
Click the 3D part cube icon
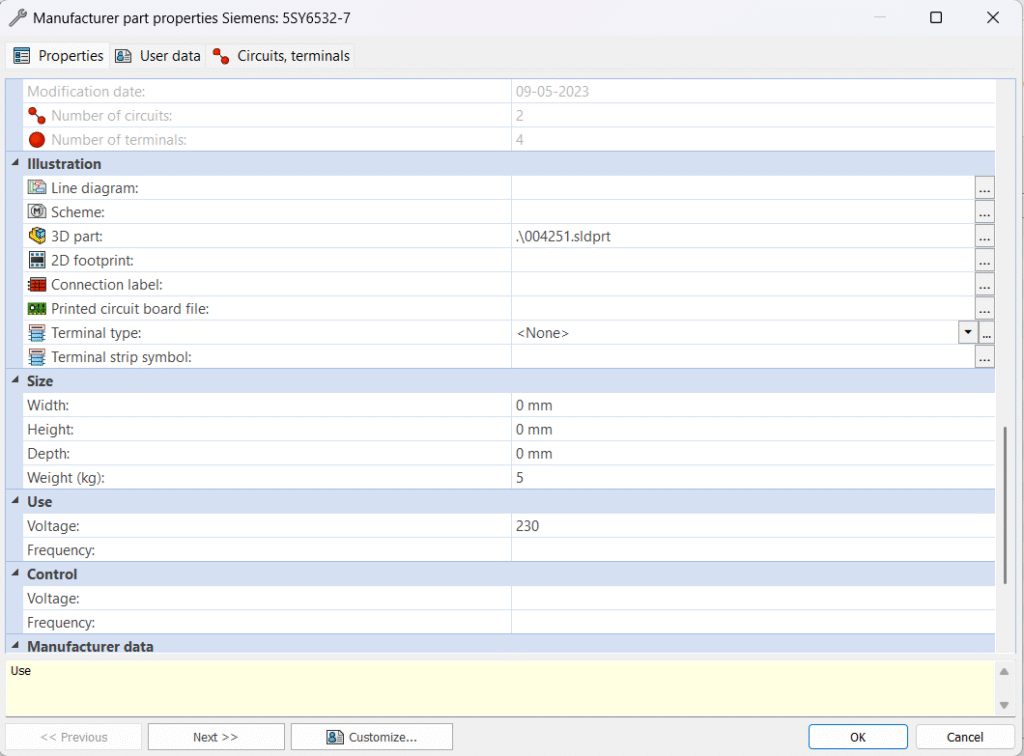click(37, 236)
